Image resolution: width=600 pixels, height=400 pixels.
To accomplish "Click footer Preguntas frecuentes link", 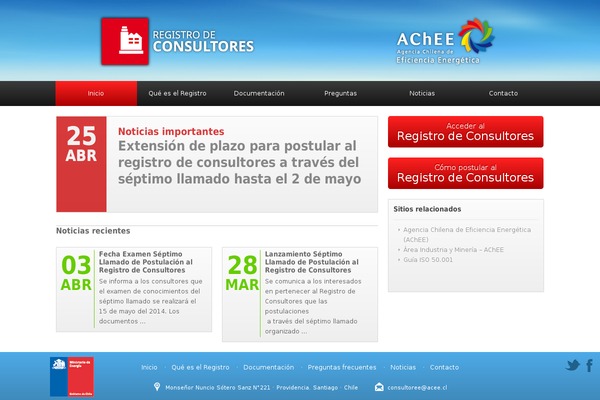I will [x=342, y=367].
